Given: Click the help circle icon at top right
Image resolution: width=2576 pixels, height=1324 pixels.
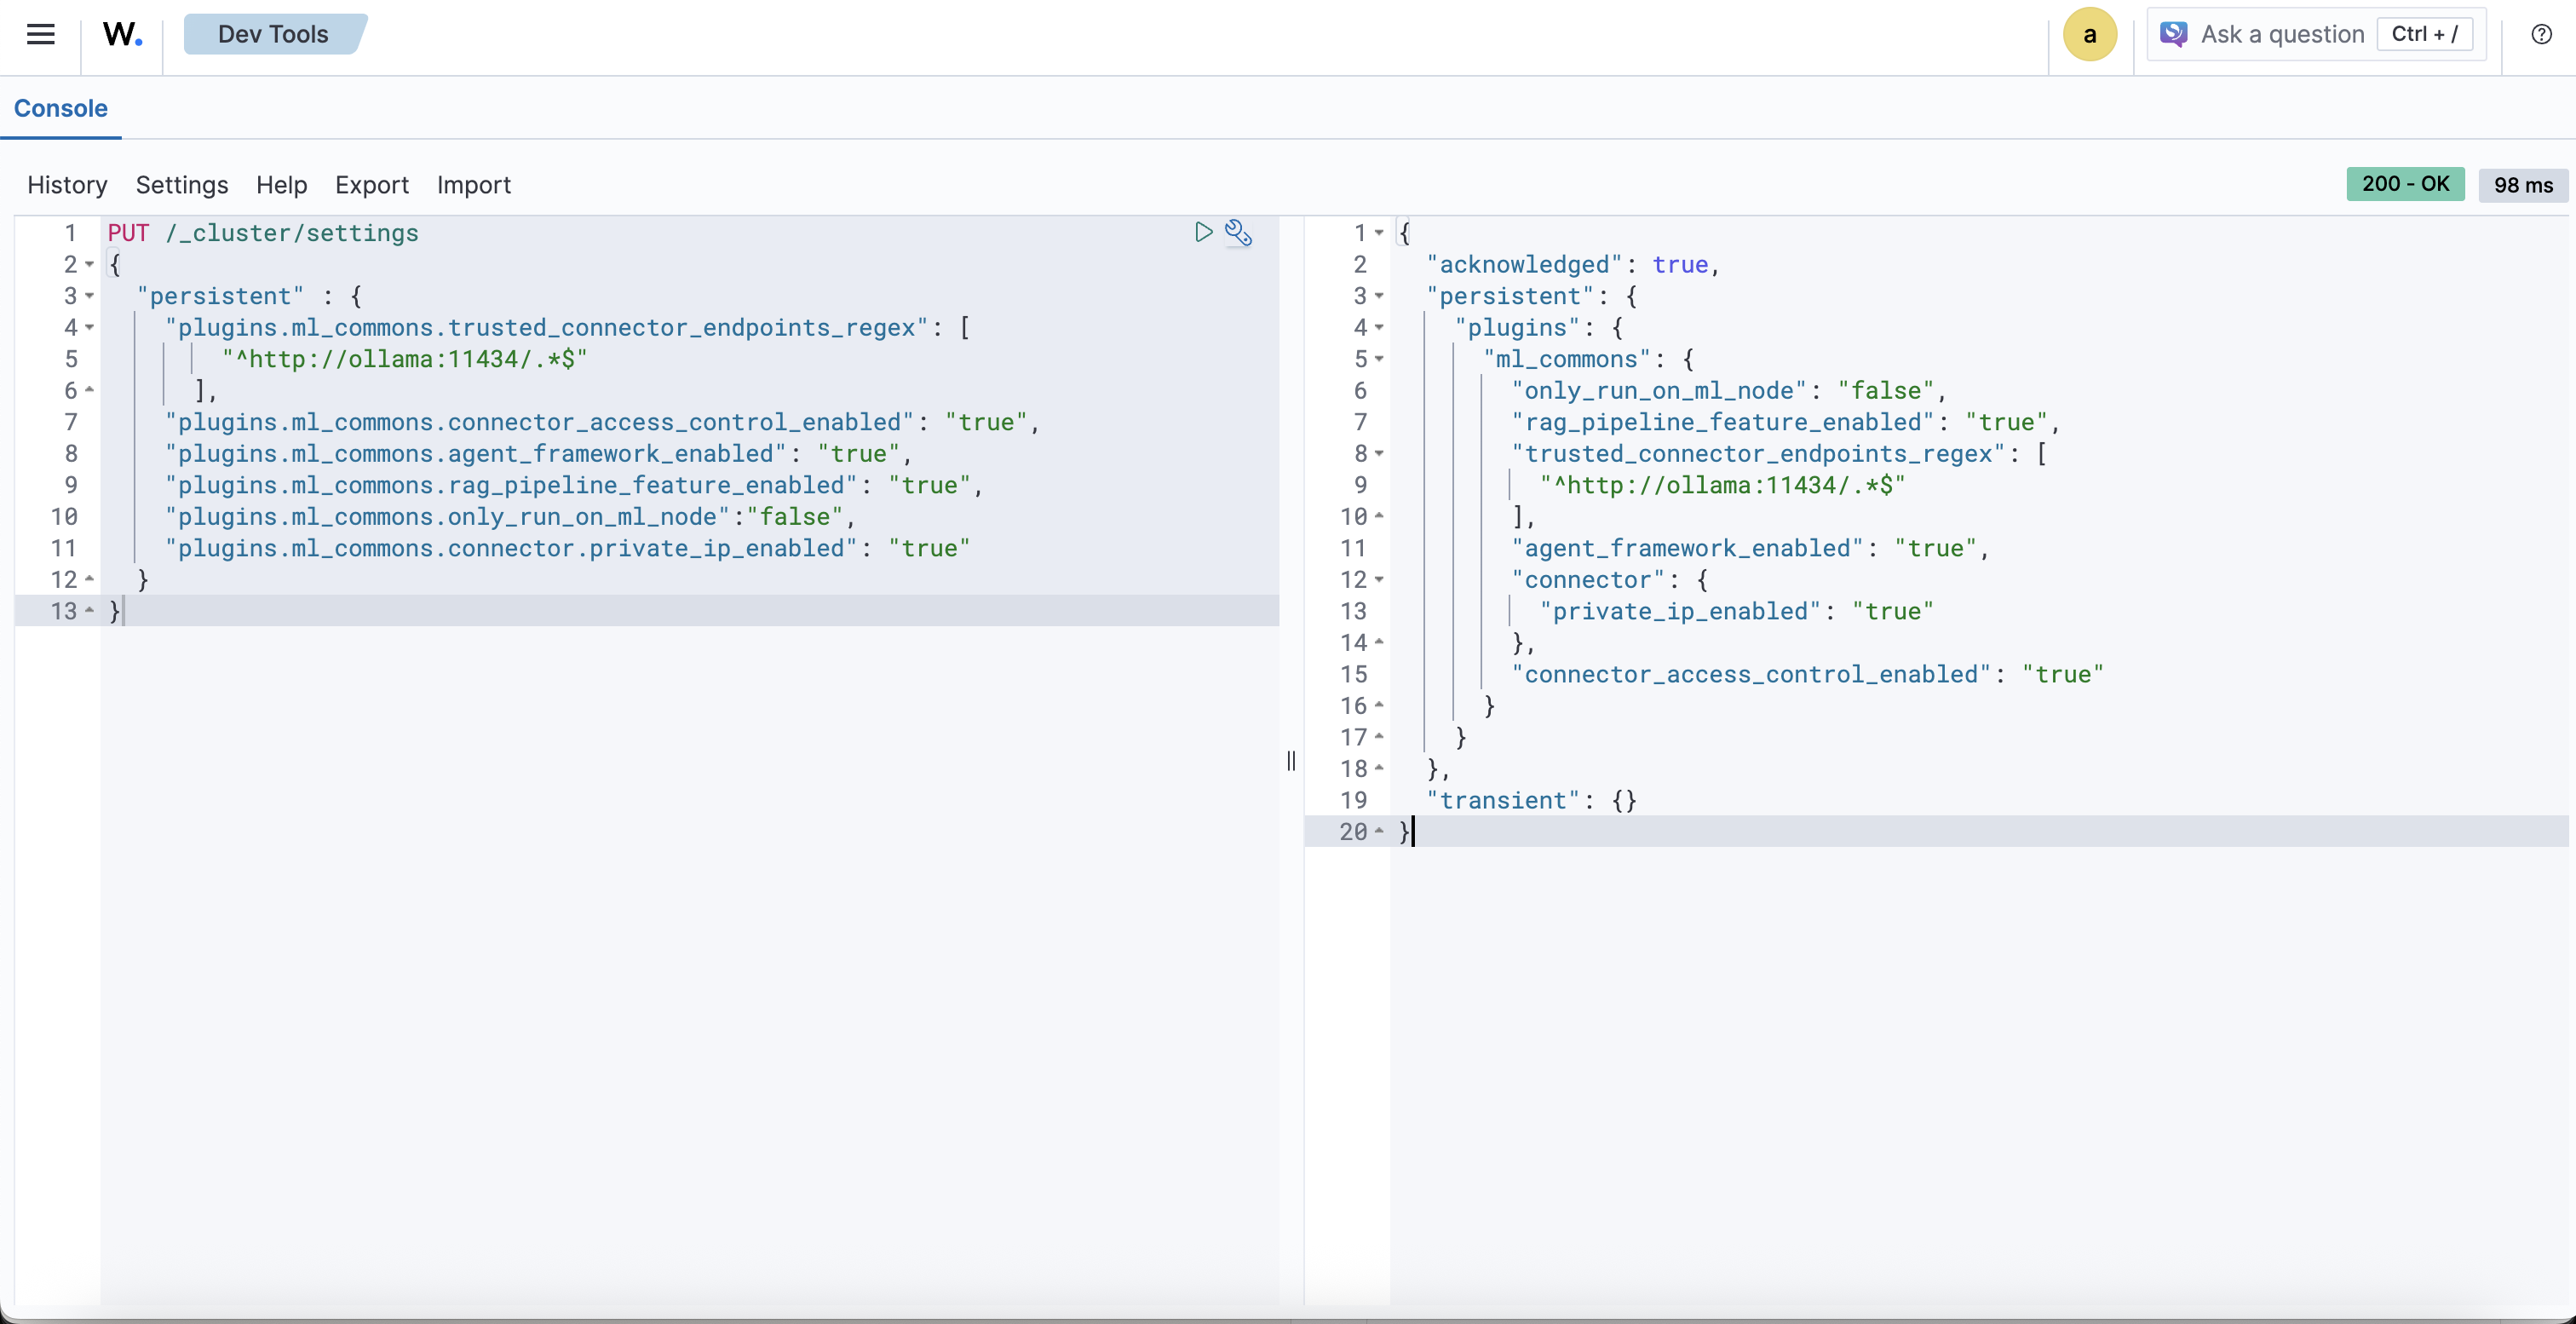Looking at the screenshot, I should pos(2541,34).
